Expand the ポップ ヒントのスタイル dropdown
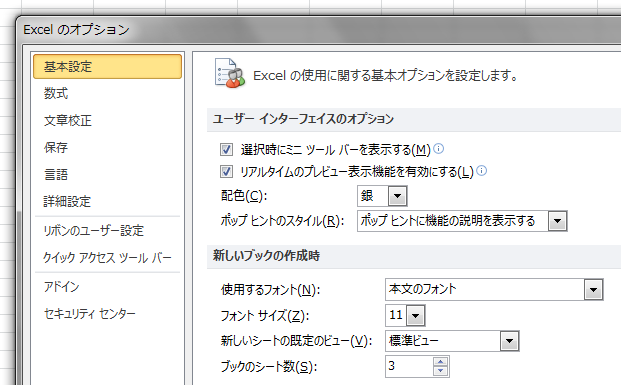 pyautogui.click(x=558, y=221)
